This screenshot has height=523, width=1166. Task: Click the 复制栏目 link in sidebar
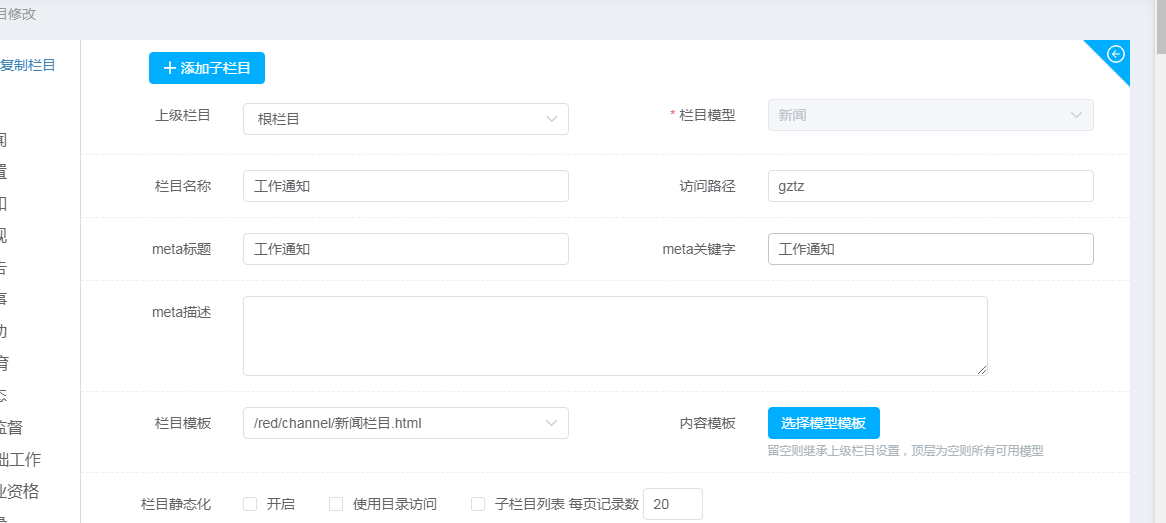point(28,65)
